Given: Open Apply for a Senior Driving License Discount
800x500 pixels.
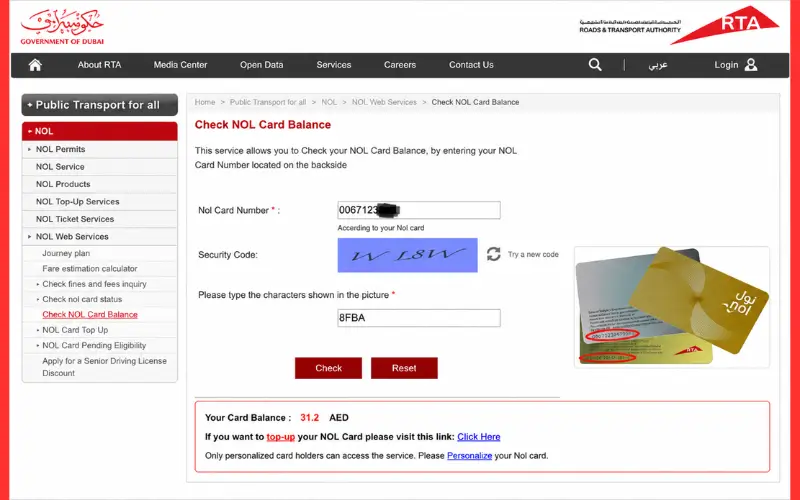Looking at the screenshot, I should (x=104, y=367).
